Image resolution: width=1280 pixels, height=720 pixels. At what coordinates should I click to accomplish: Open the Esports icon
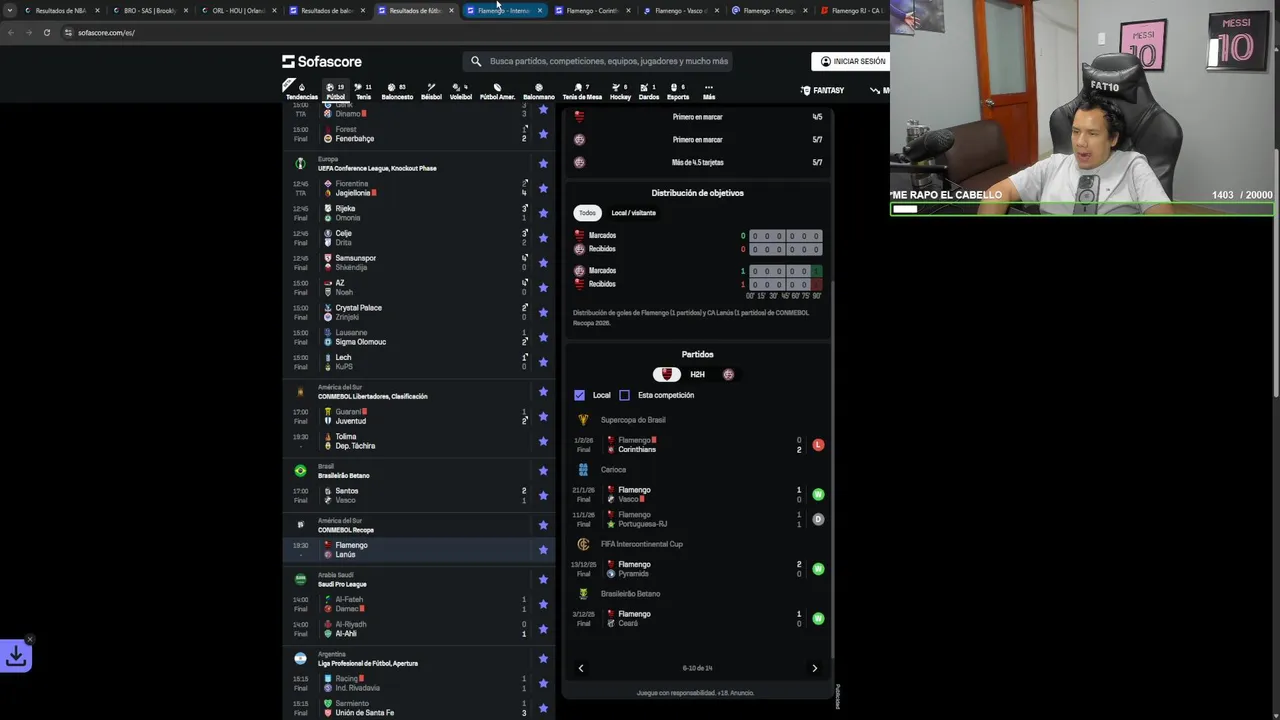[678, 91]
